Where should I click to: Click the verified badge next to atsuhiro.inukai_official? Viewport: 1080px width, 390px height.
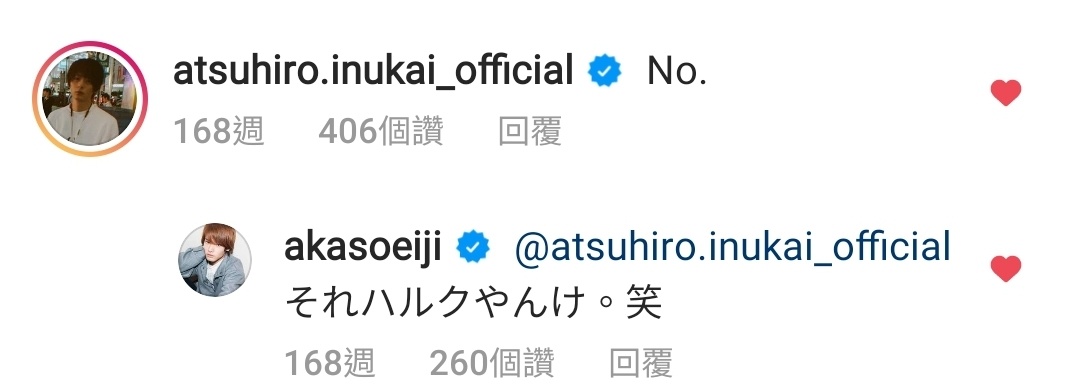click(605, 72)
